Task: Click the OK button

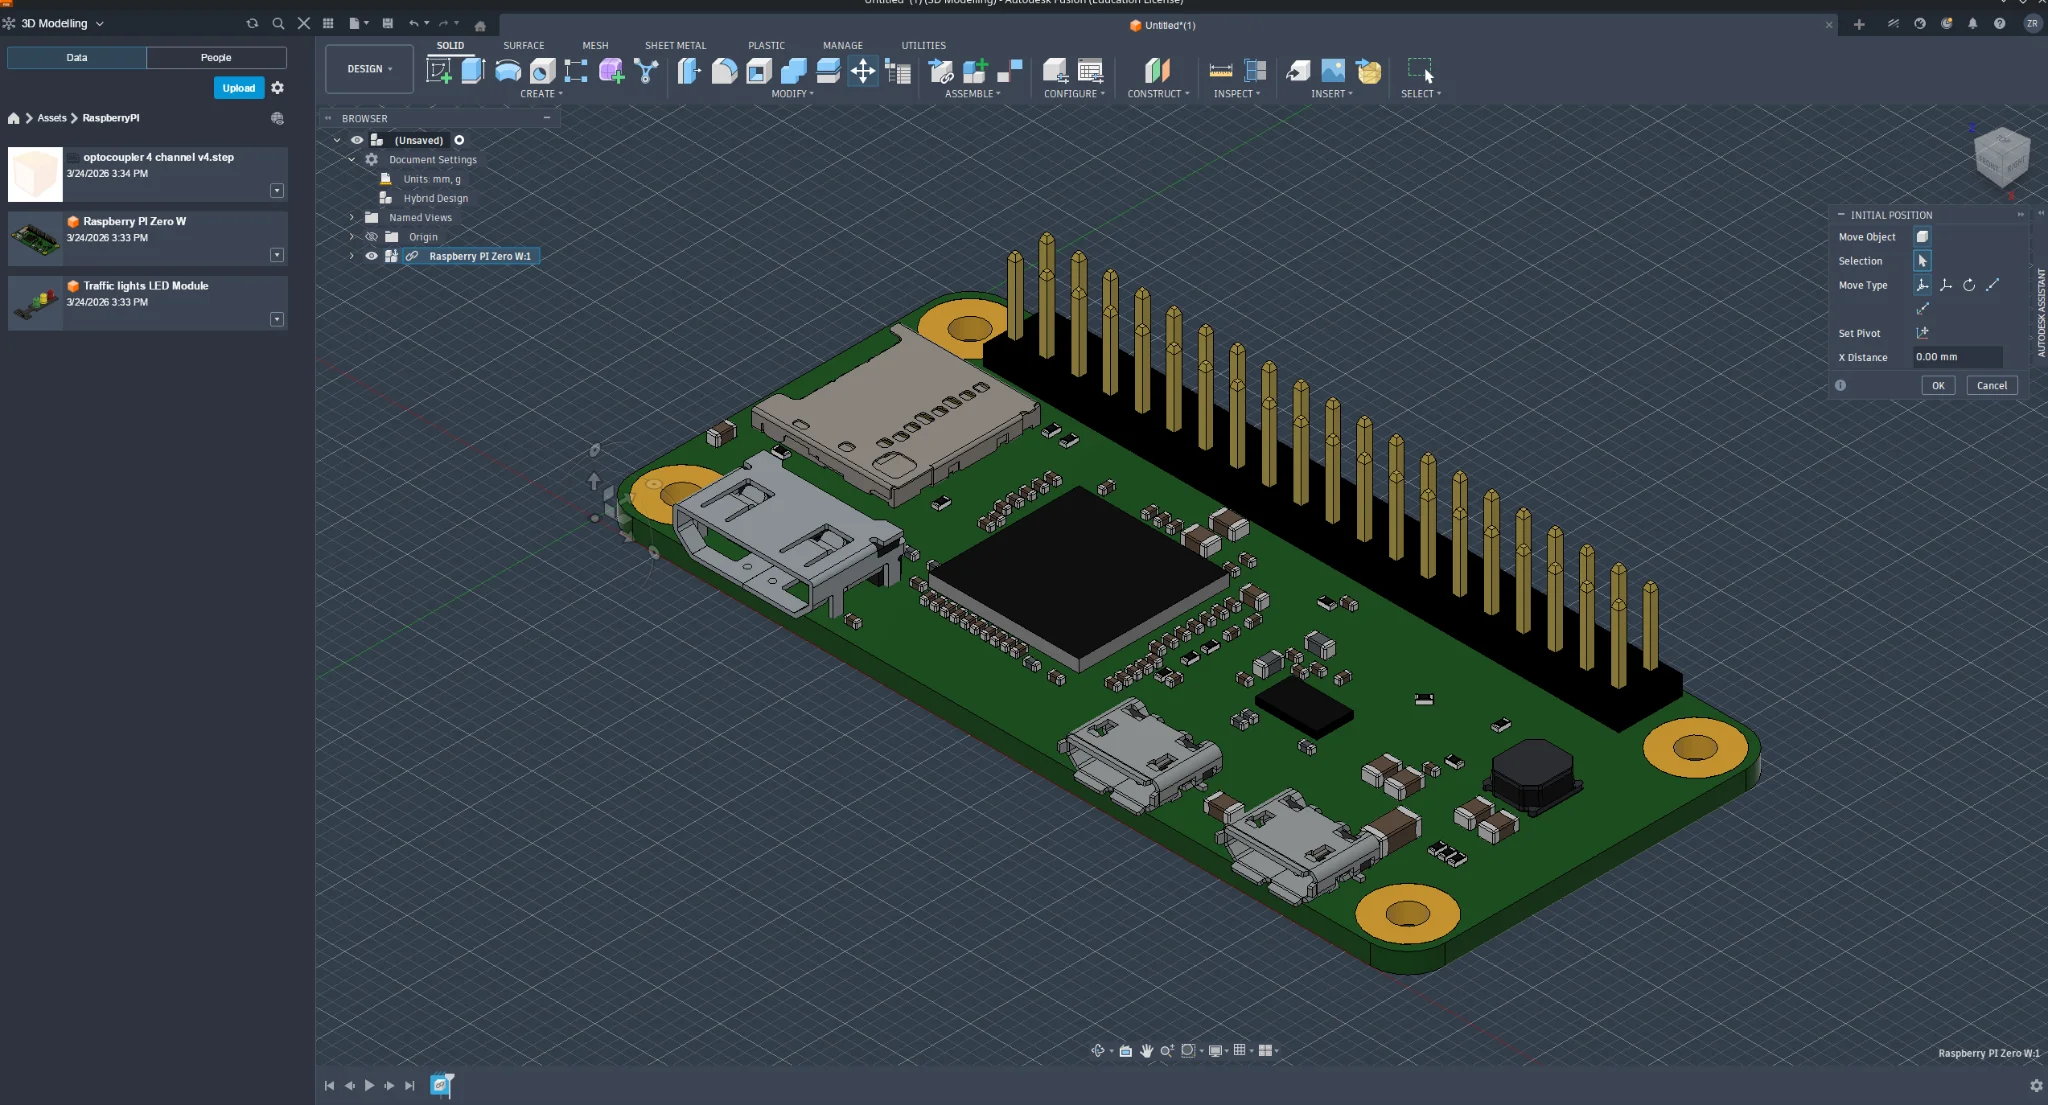Action: coord(1938,386)
